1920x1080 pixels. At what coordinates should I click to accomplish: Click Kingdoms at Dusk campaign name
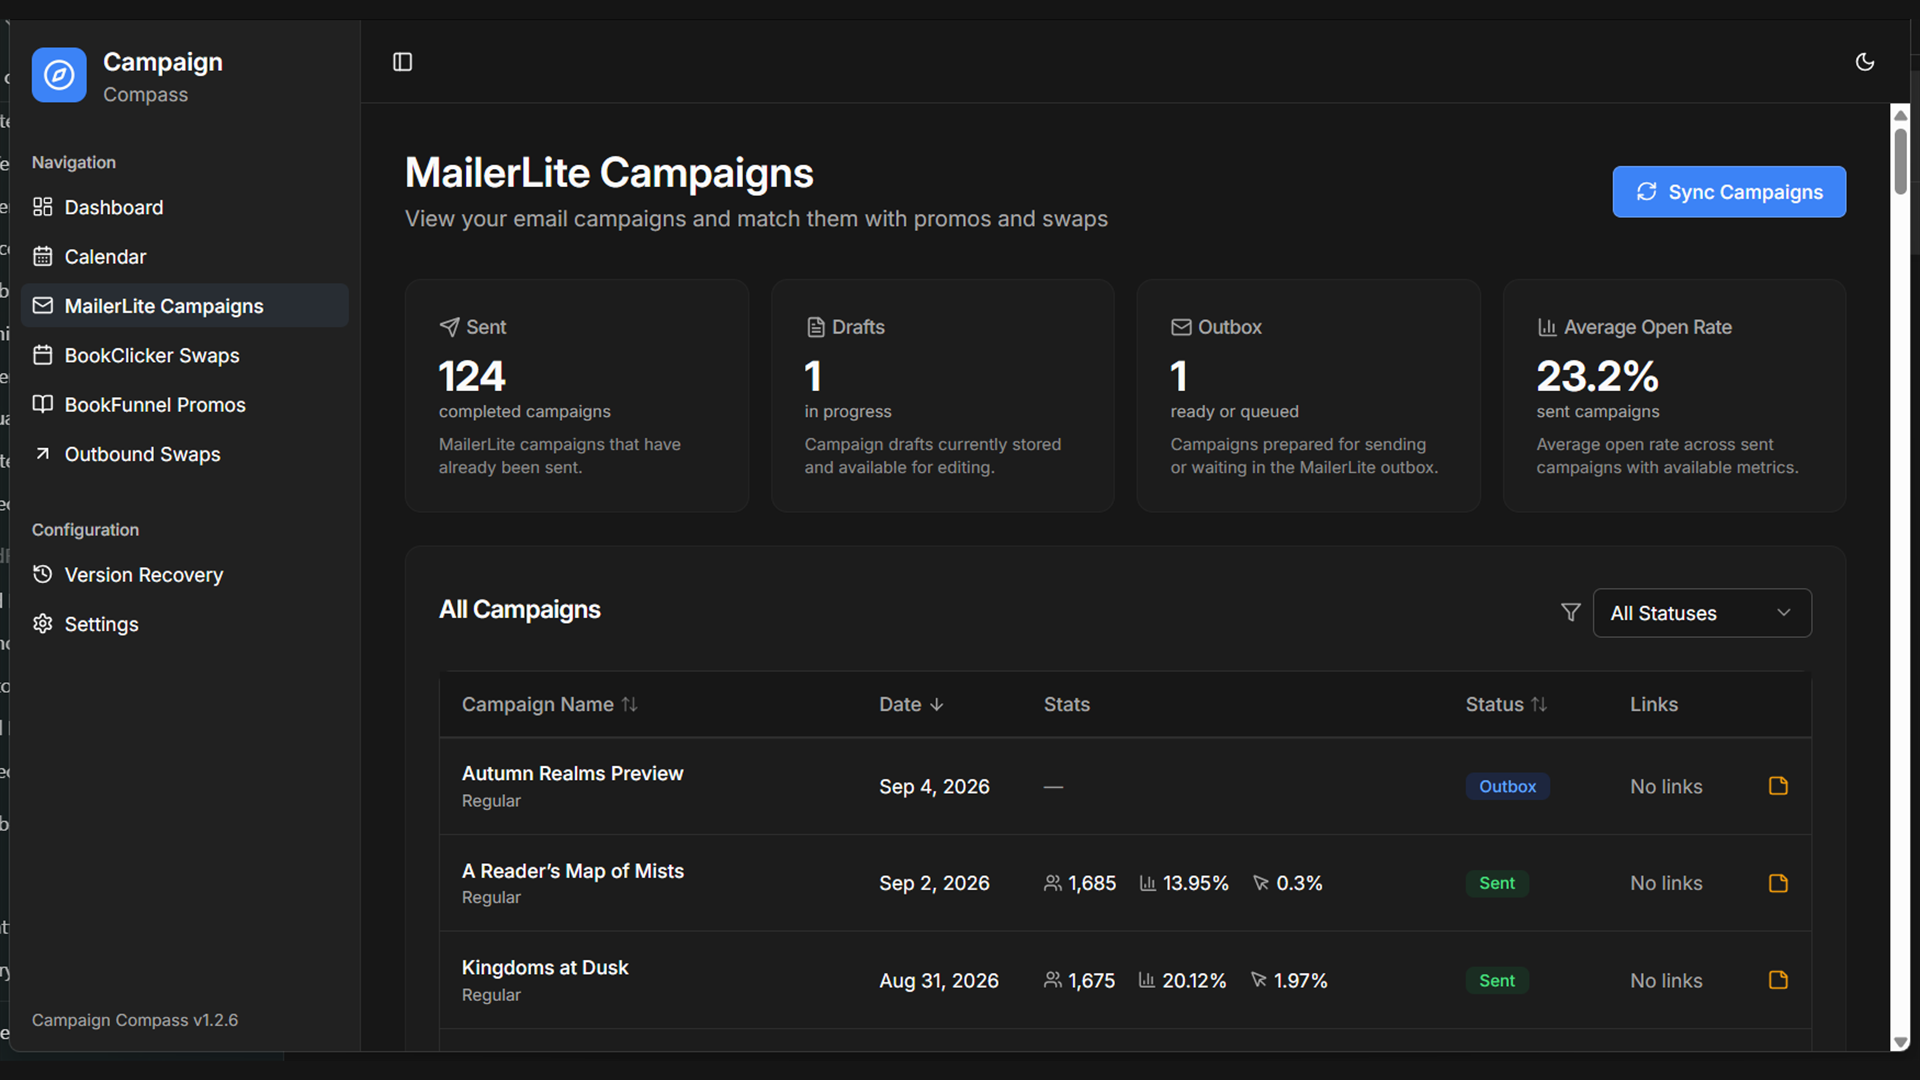click(x=545, y=968)
